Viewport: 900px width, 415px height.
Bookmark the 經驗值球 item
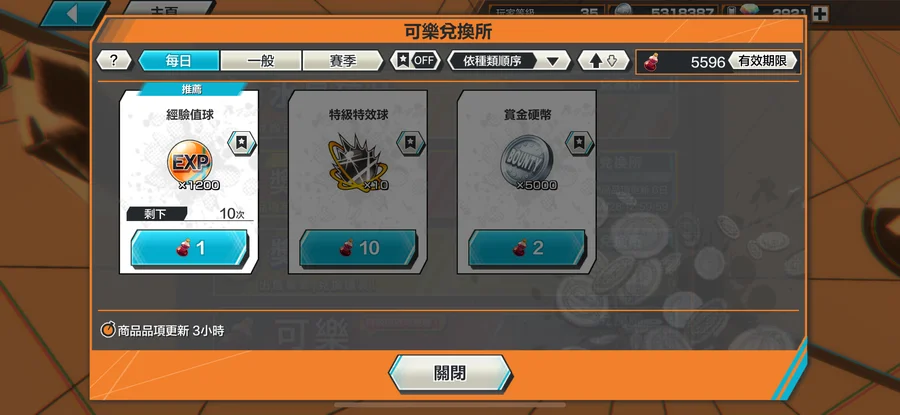[242, 143]
